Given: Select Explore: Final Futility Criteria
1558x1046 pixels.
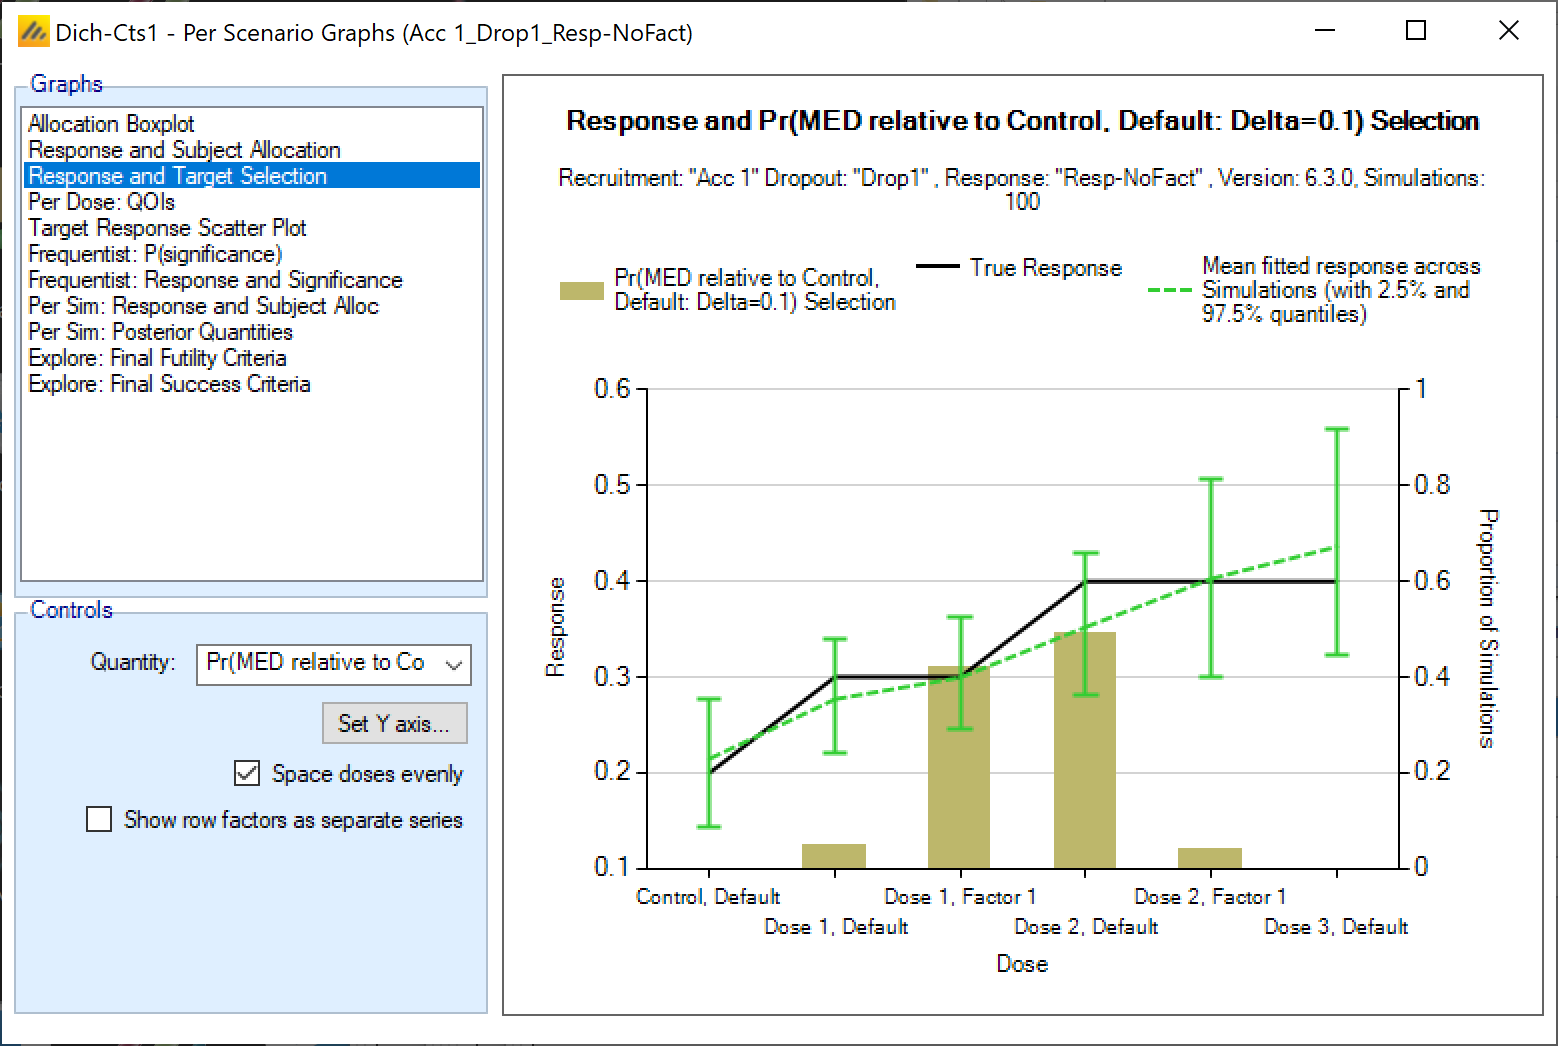Looking at the screenshot, I should 157,358.
